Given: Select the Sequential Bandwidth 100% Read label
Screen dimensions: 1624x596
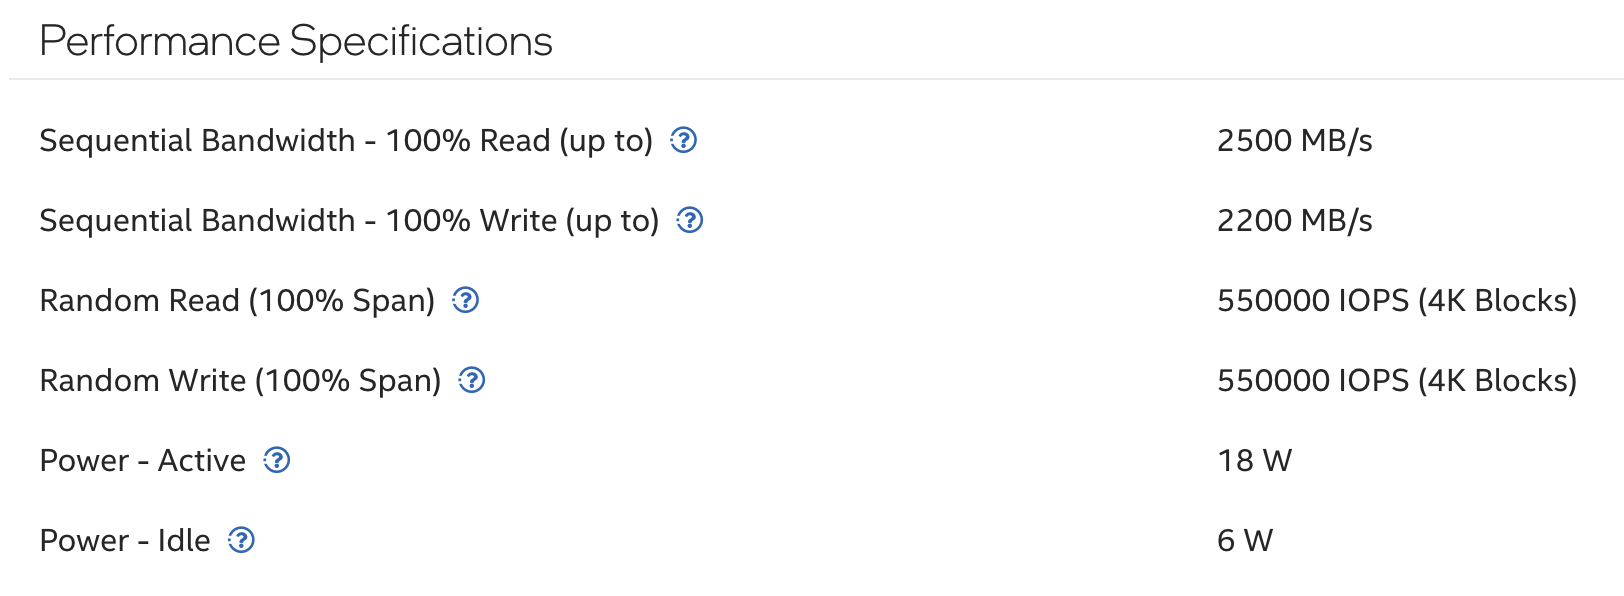Looking at the screenshot, I should pyautogui.click(x=345, y=141).
